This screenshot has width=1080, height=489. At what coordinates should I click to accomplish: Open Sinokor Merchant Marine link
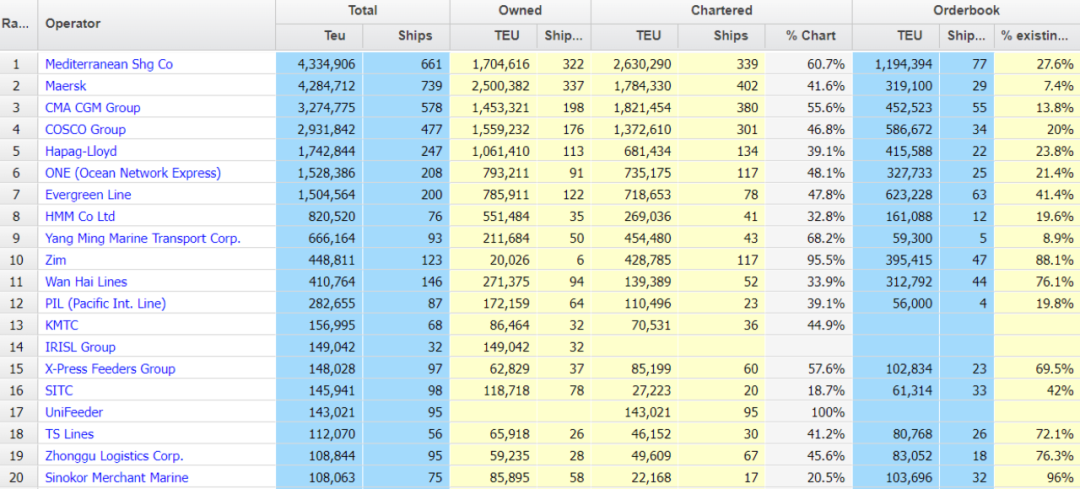pos(116,478)
